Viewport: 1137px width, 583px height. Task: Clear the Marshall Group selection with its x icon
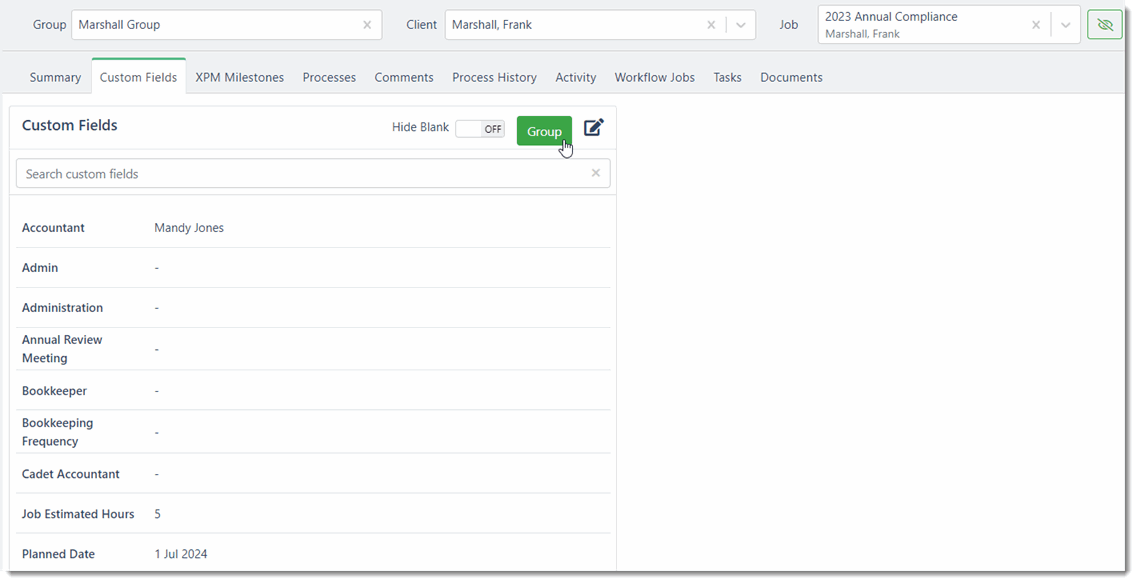[x=367, y=24]
